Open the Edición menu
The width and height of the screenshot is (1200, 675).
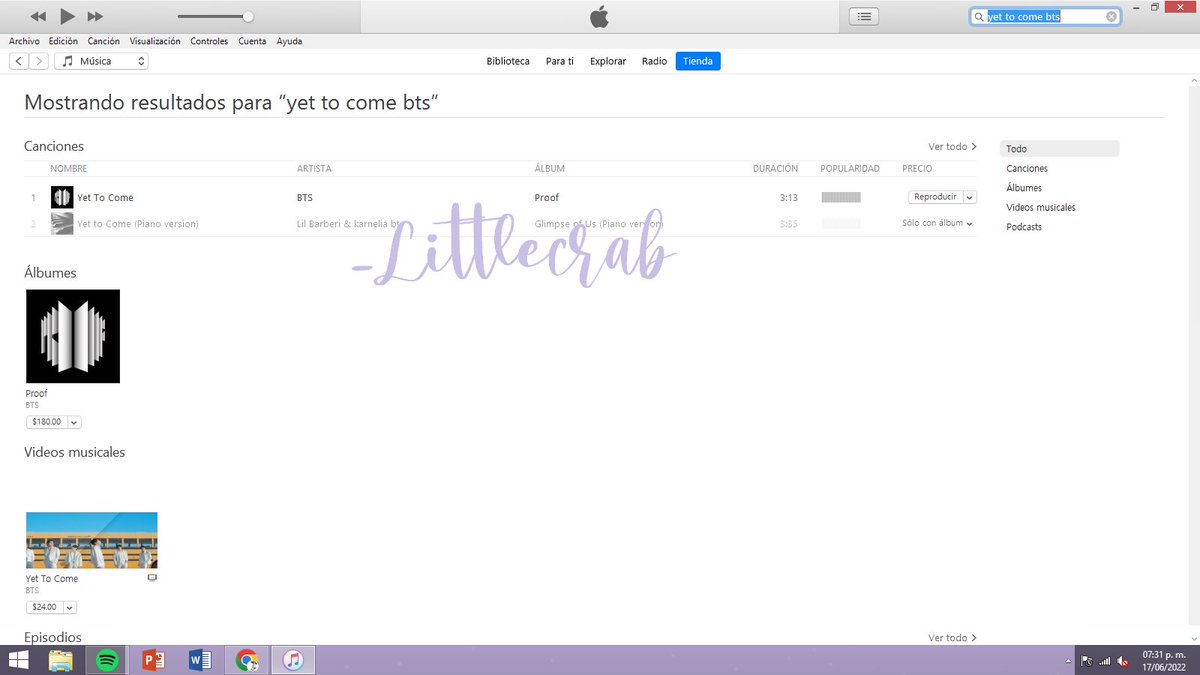click(x=63, y=42)
